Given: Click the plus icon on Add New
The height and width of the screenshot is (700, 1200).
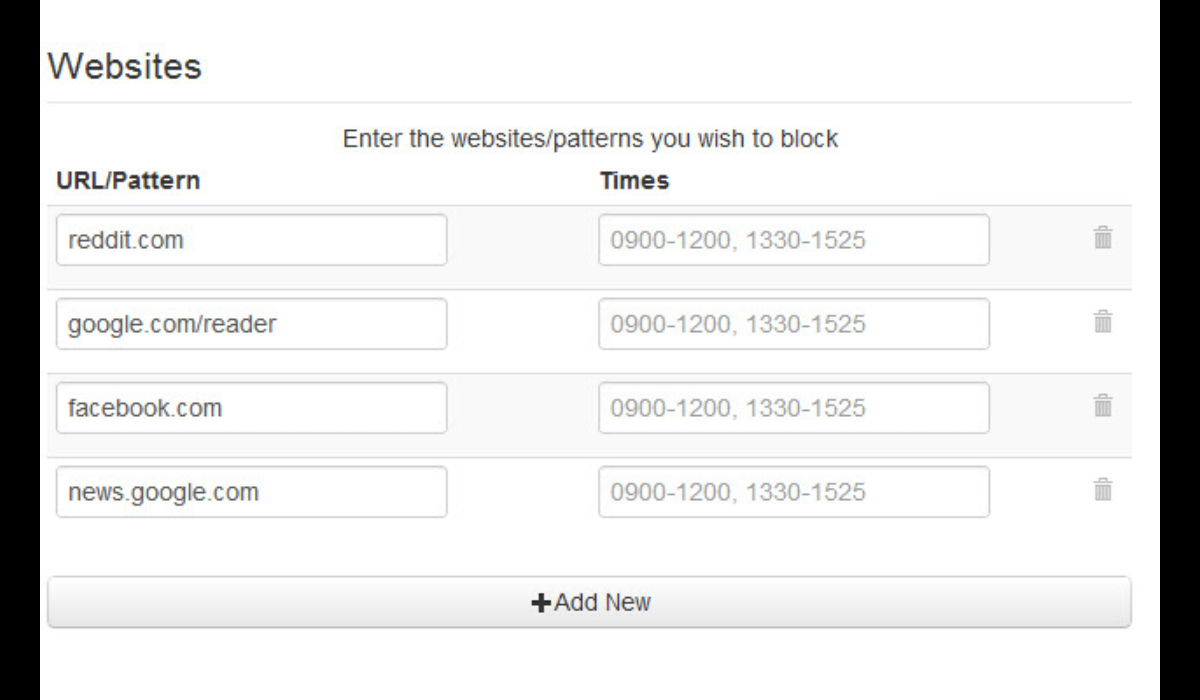Looking at the screenshot, I should [541, 603].
